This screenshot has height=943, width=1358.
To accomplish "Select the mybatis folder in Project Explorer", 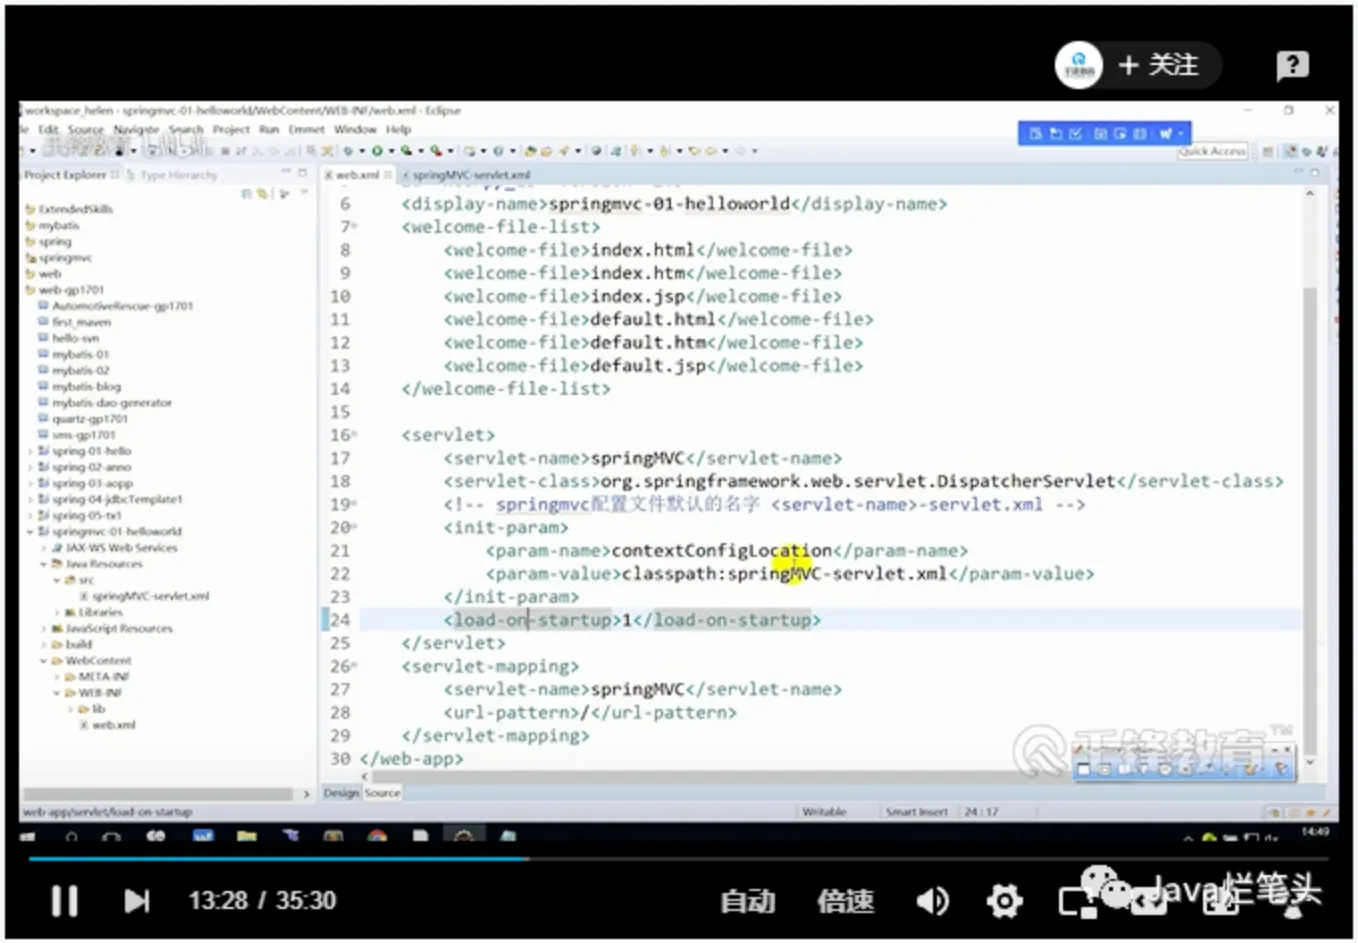I will click(52, 225).
